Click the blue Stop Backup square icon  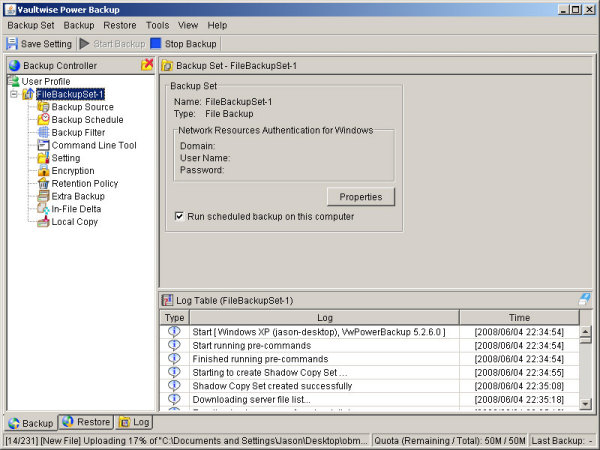coord(156,44)
